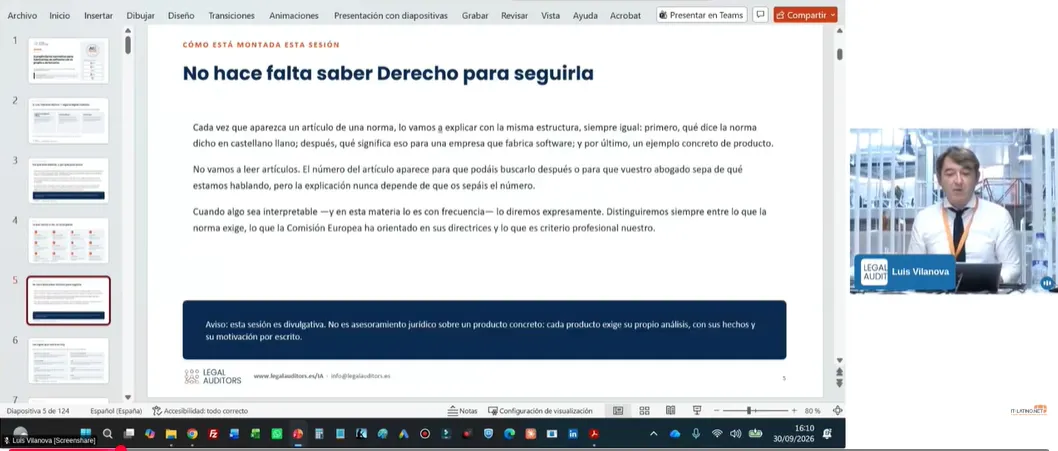The width and height of the screenshot is (1058, 451).
Task: Switch to Slide Sorter view
Action: [x=644, y=410]
